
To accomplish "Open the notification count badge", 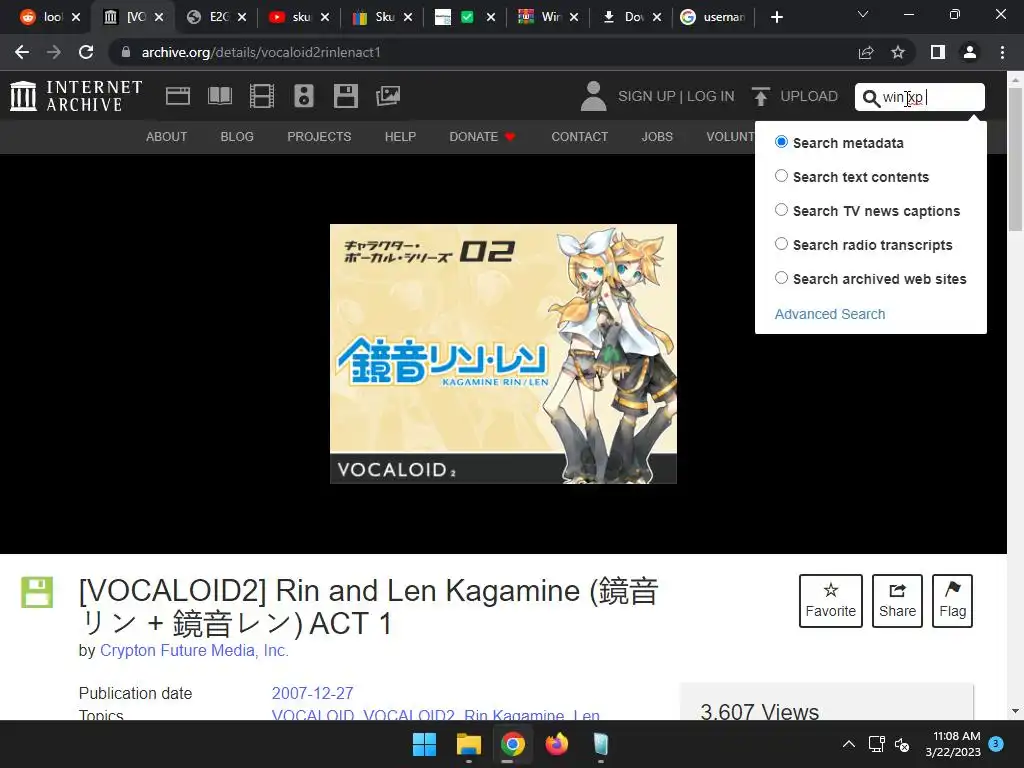I will click(995, 743).
